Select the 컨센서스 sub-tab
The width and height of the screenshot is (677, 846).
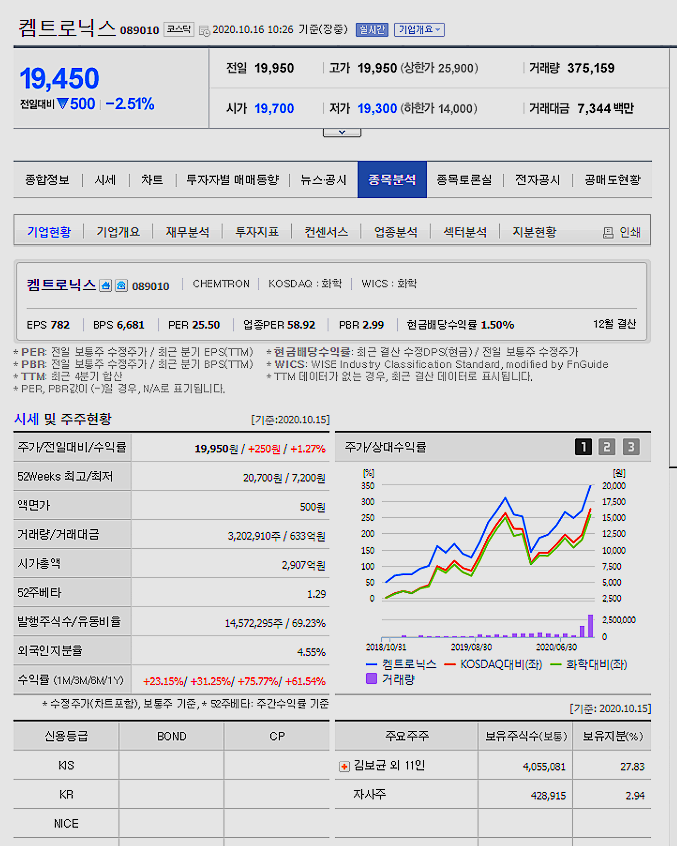pyautogui.click(x=326, y=232)
